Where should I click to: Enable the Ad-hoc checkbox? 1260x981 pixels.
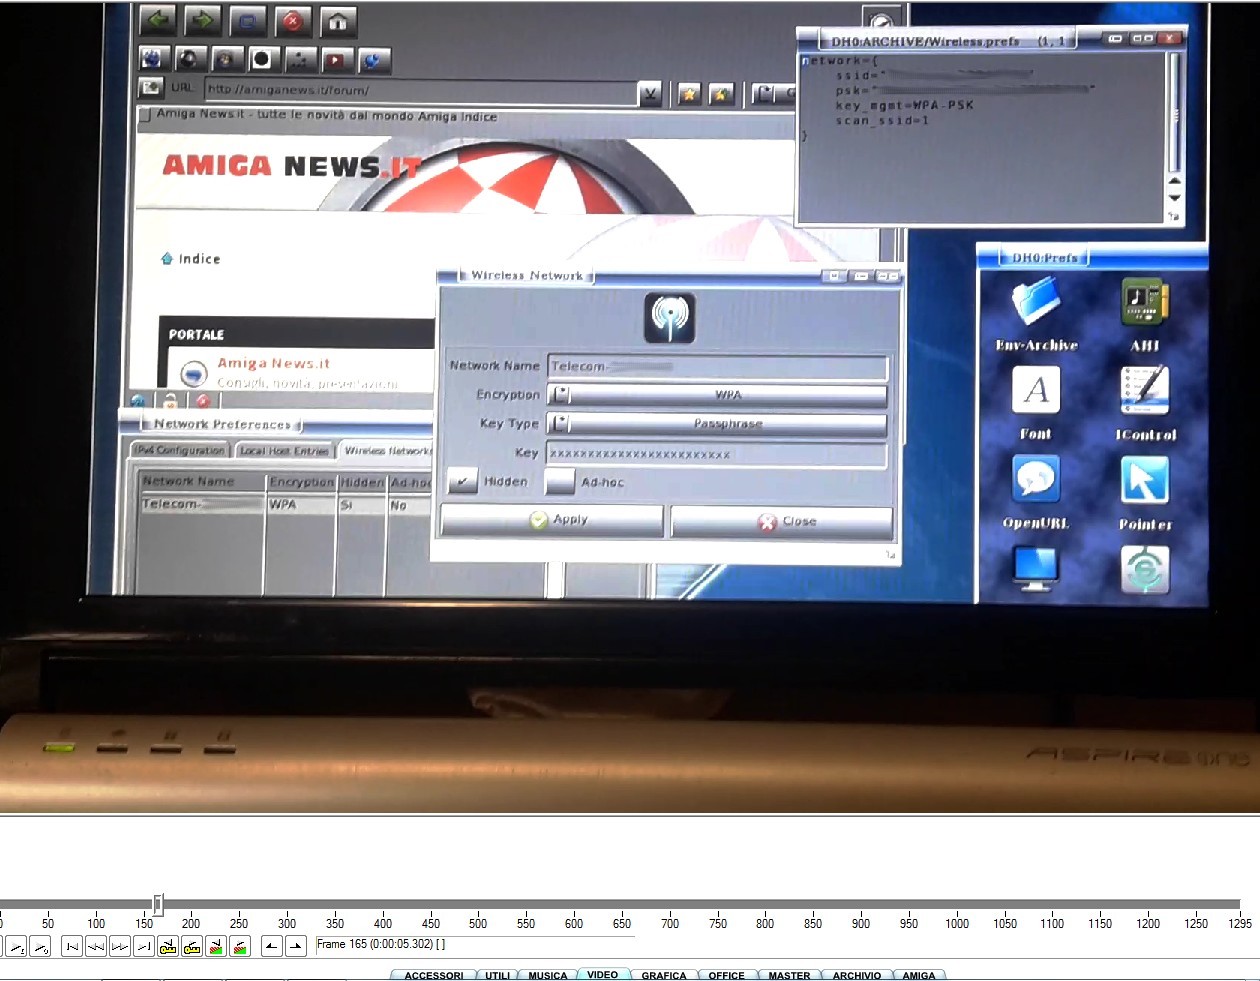(560, 482)
